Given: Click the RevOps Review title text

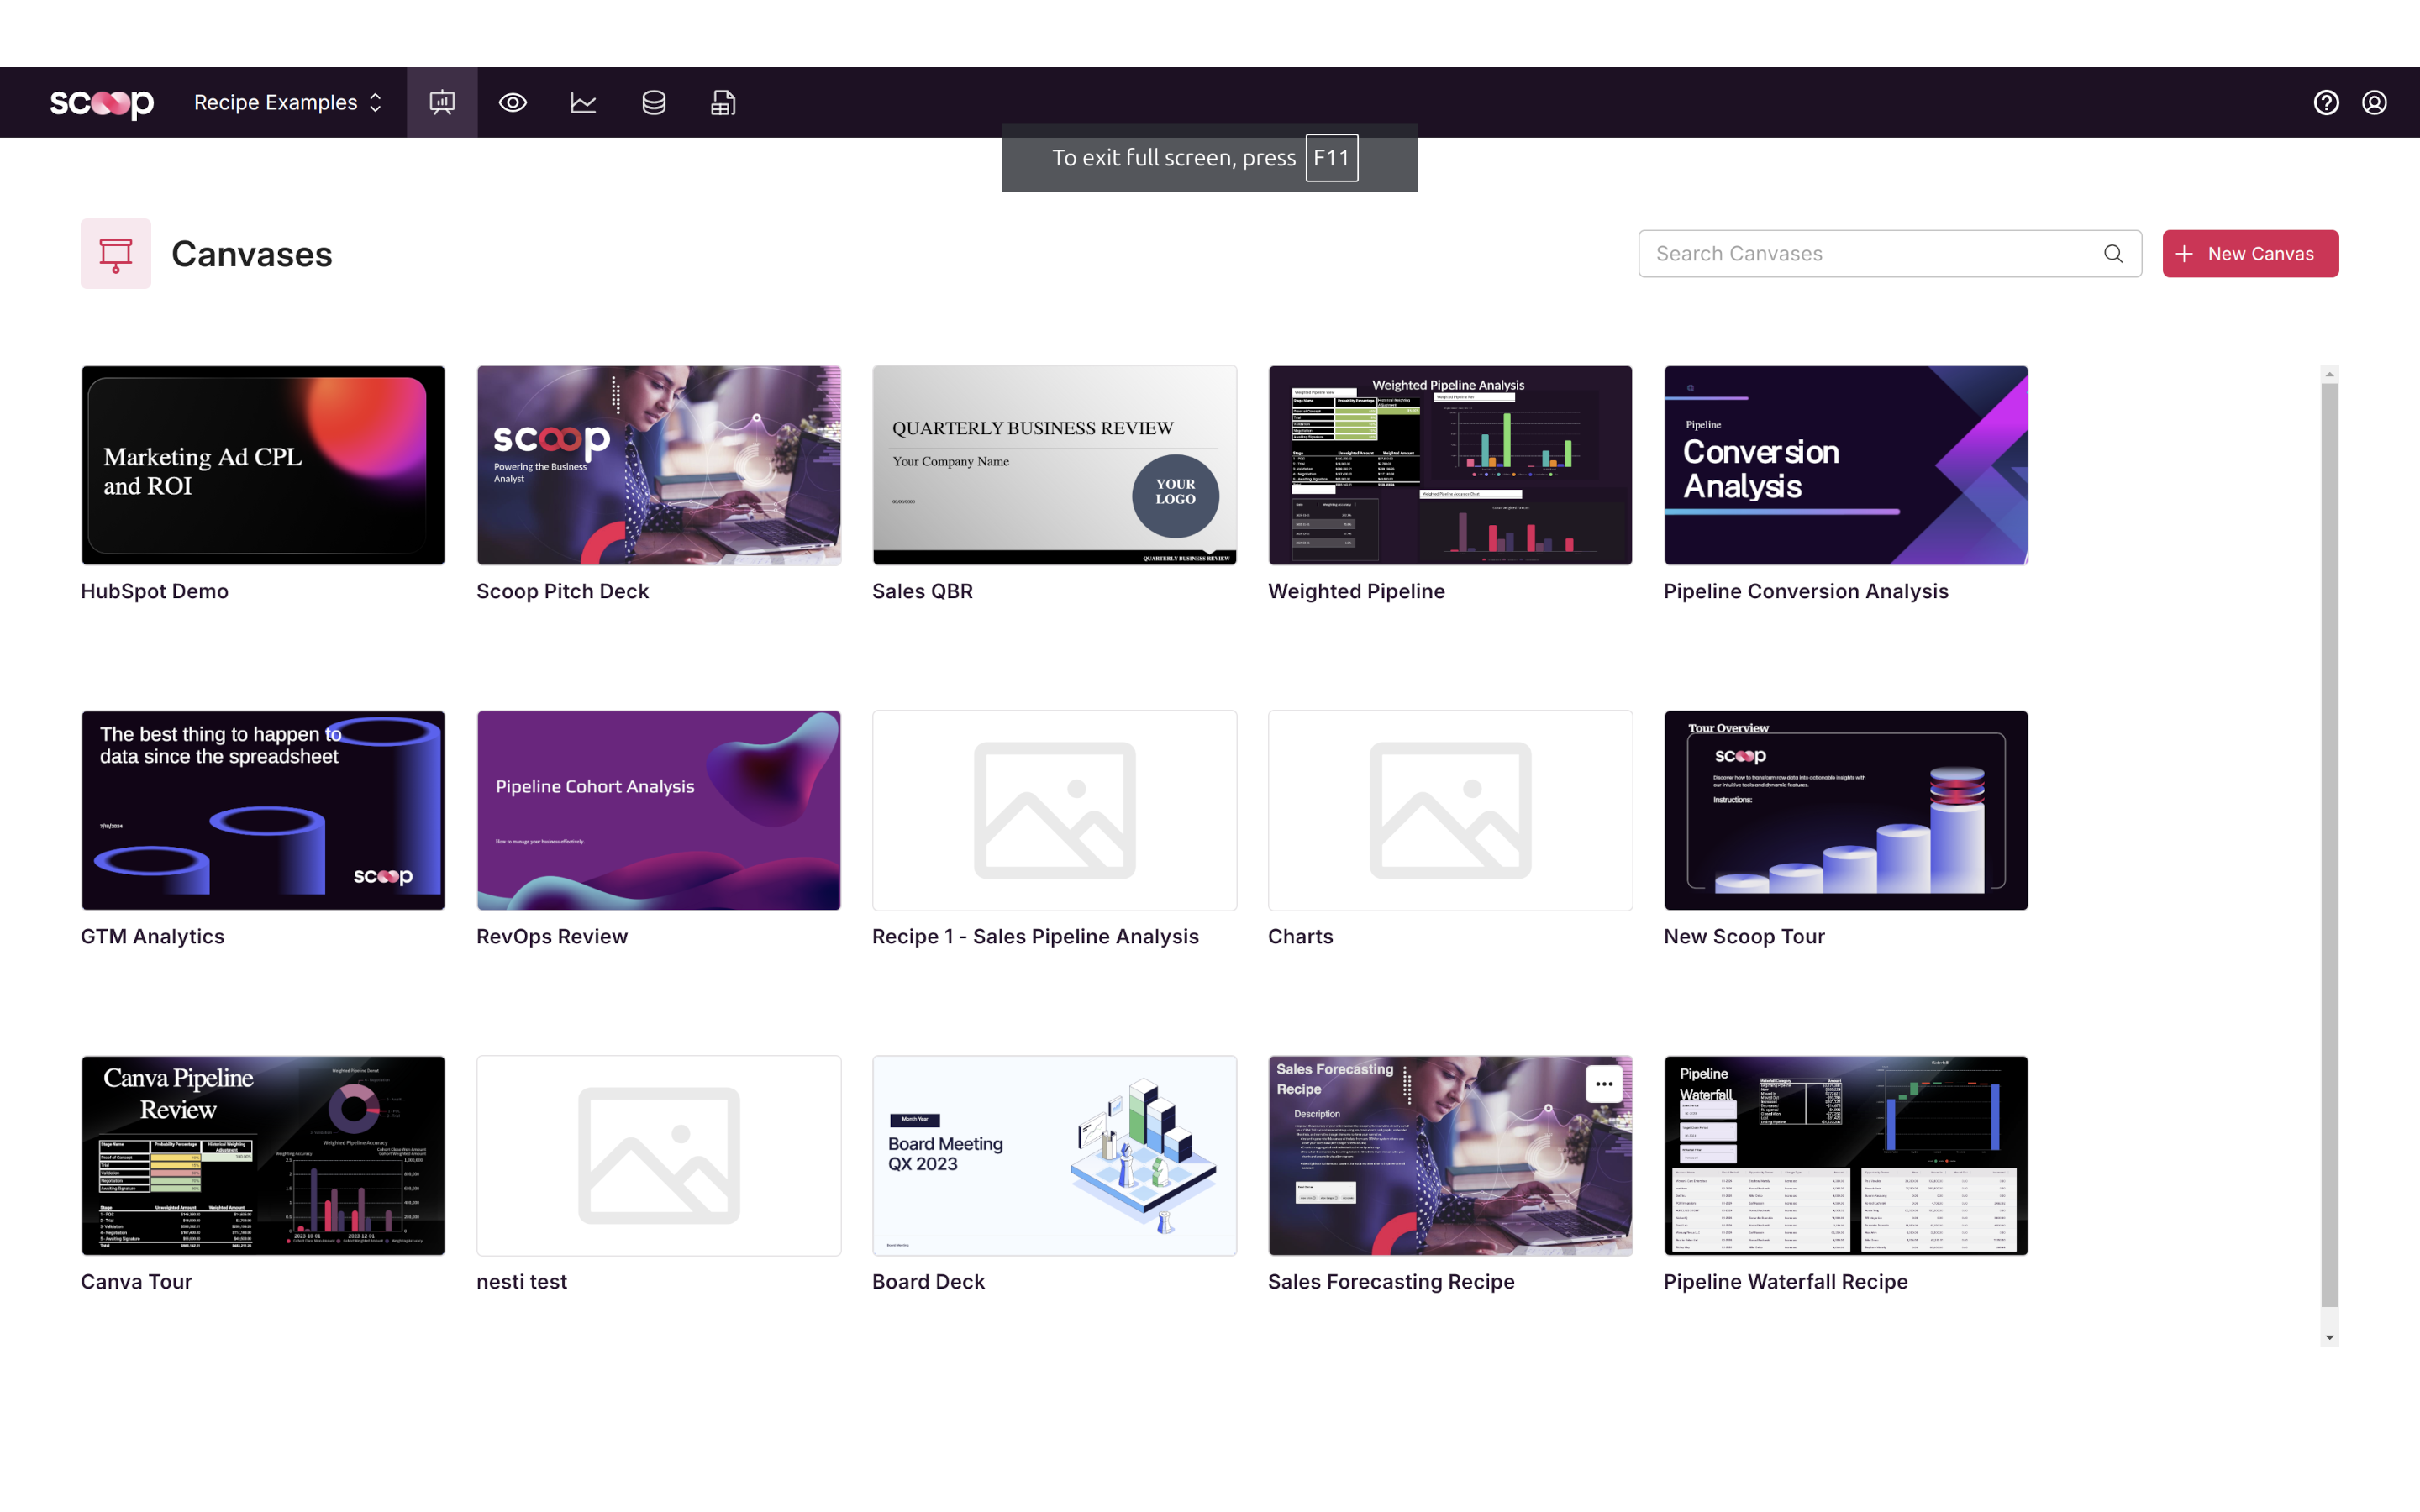Looking at the screenshot, I should click(x=552, y=936).
